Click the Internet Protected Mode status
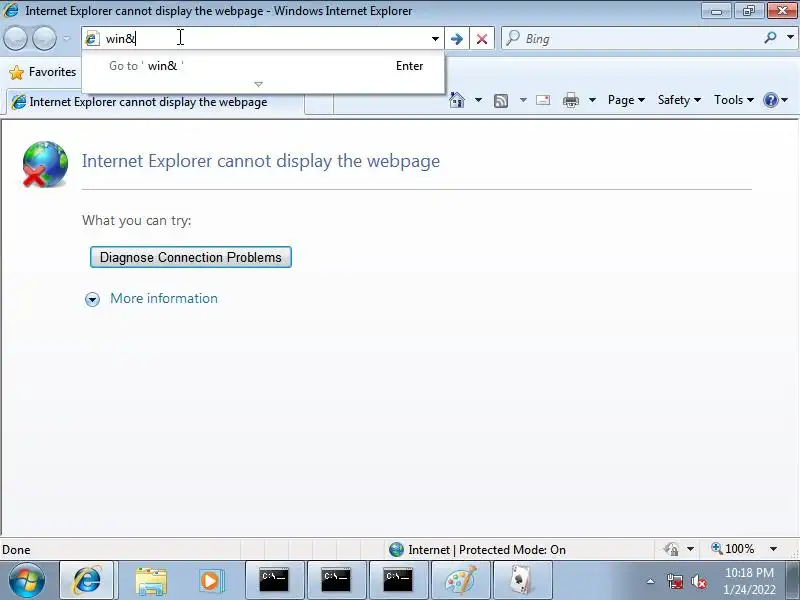This screenshot has height=600, width=800. pyautogui.click(x=478, y=549)
